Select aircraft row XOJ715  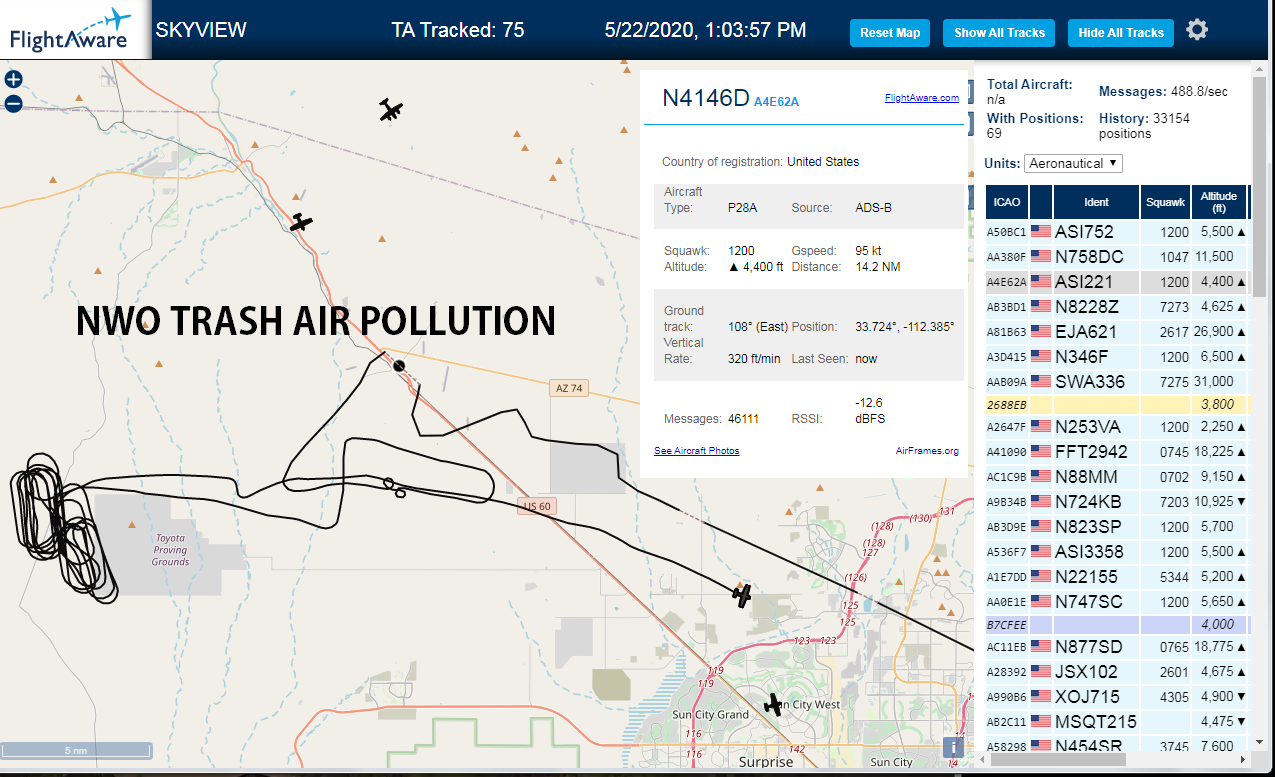pyautogui.click(x=1117, y=697)
